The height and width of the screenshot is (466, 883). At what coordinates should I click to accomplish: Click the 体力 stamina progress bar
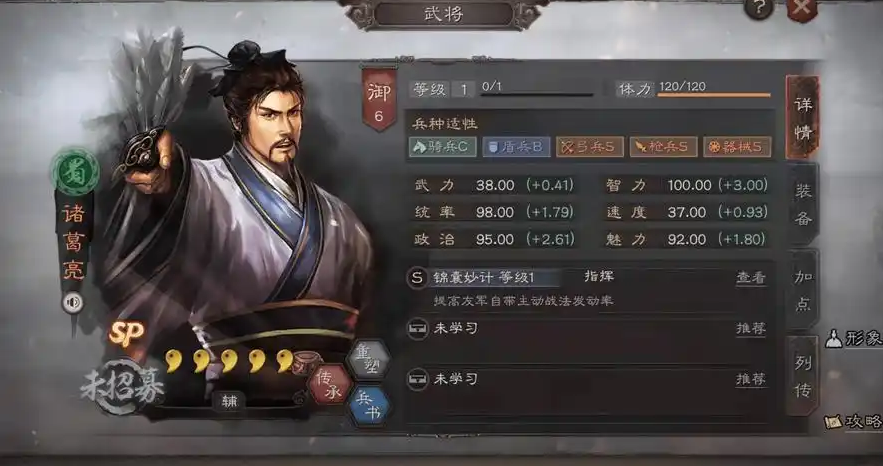pos(713,95)
